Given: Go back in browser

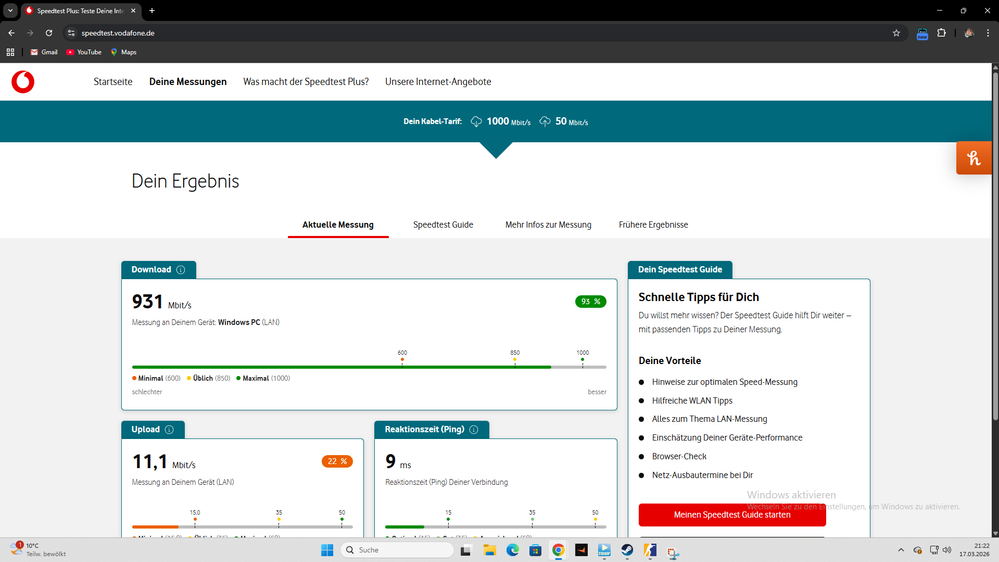Looking at the screenshot, I should coord(11,33).
